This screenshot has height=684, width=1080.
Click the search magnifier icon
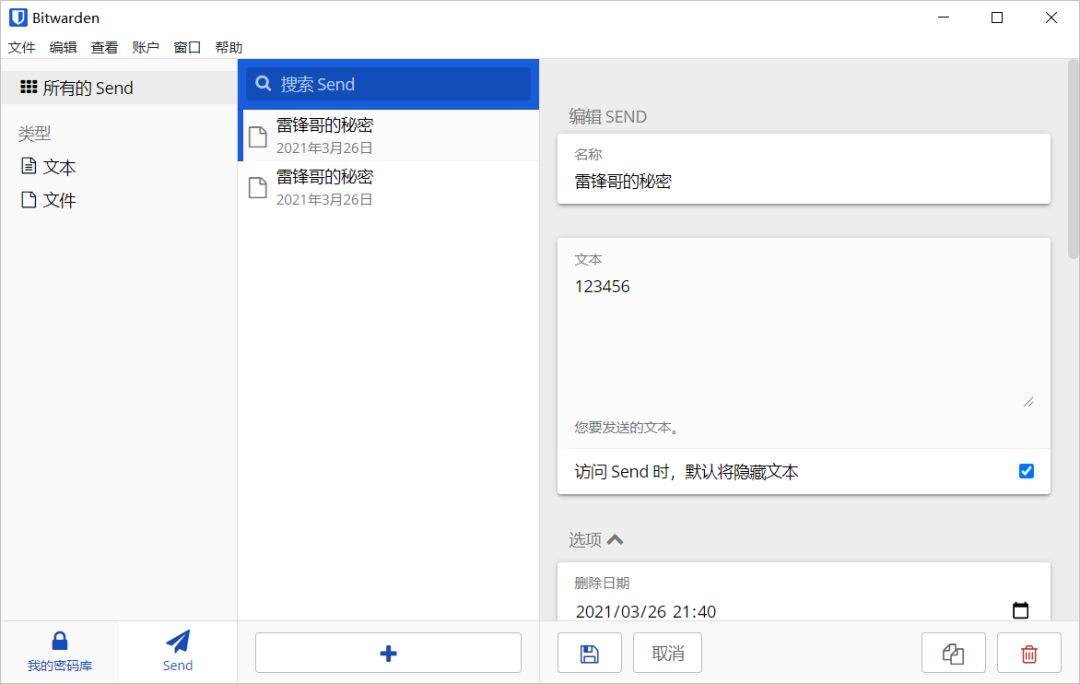point(263,84)
